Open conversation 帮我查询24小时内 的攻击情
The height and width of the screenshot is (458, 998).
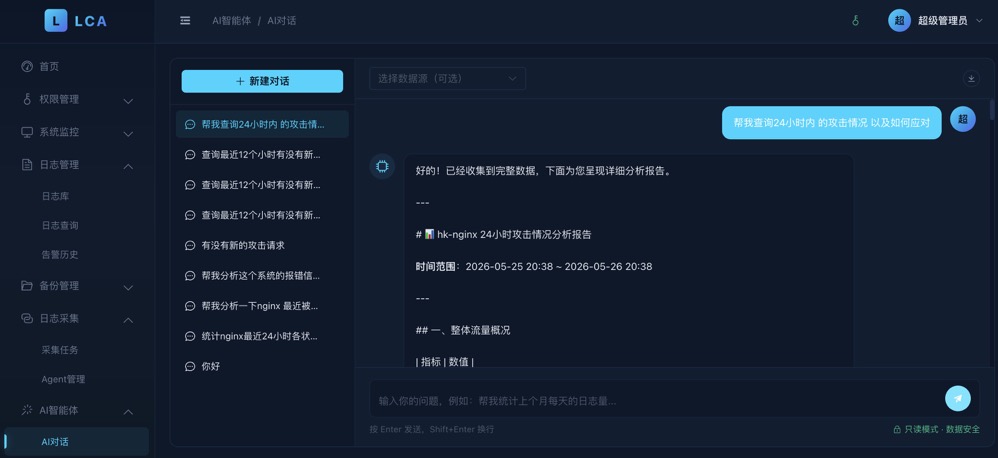pos(262,124)
